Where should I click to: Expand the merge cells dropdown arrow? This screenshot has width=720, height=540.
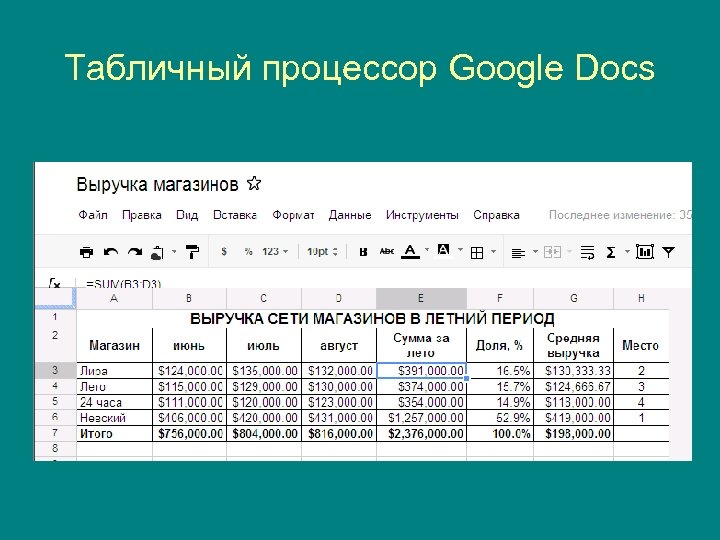tap(569, 251)
